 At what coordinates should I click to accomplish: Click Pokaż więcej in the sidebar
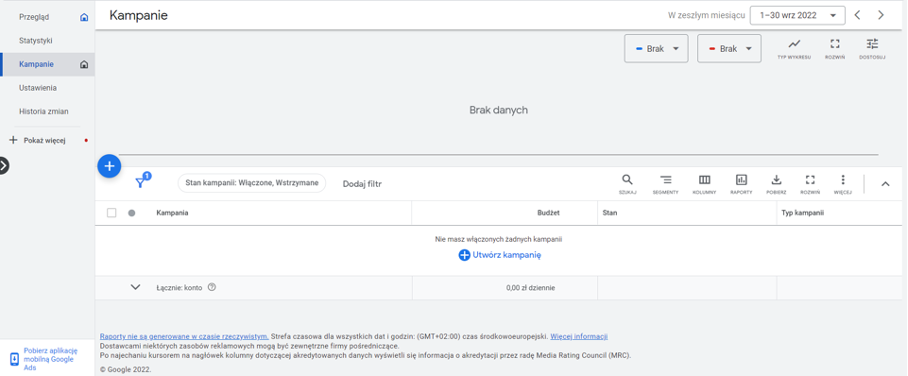(45, 140)
